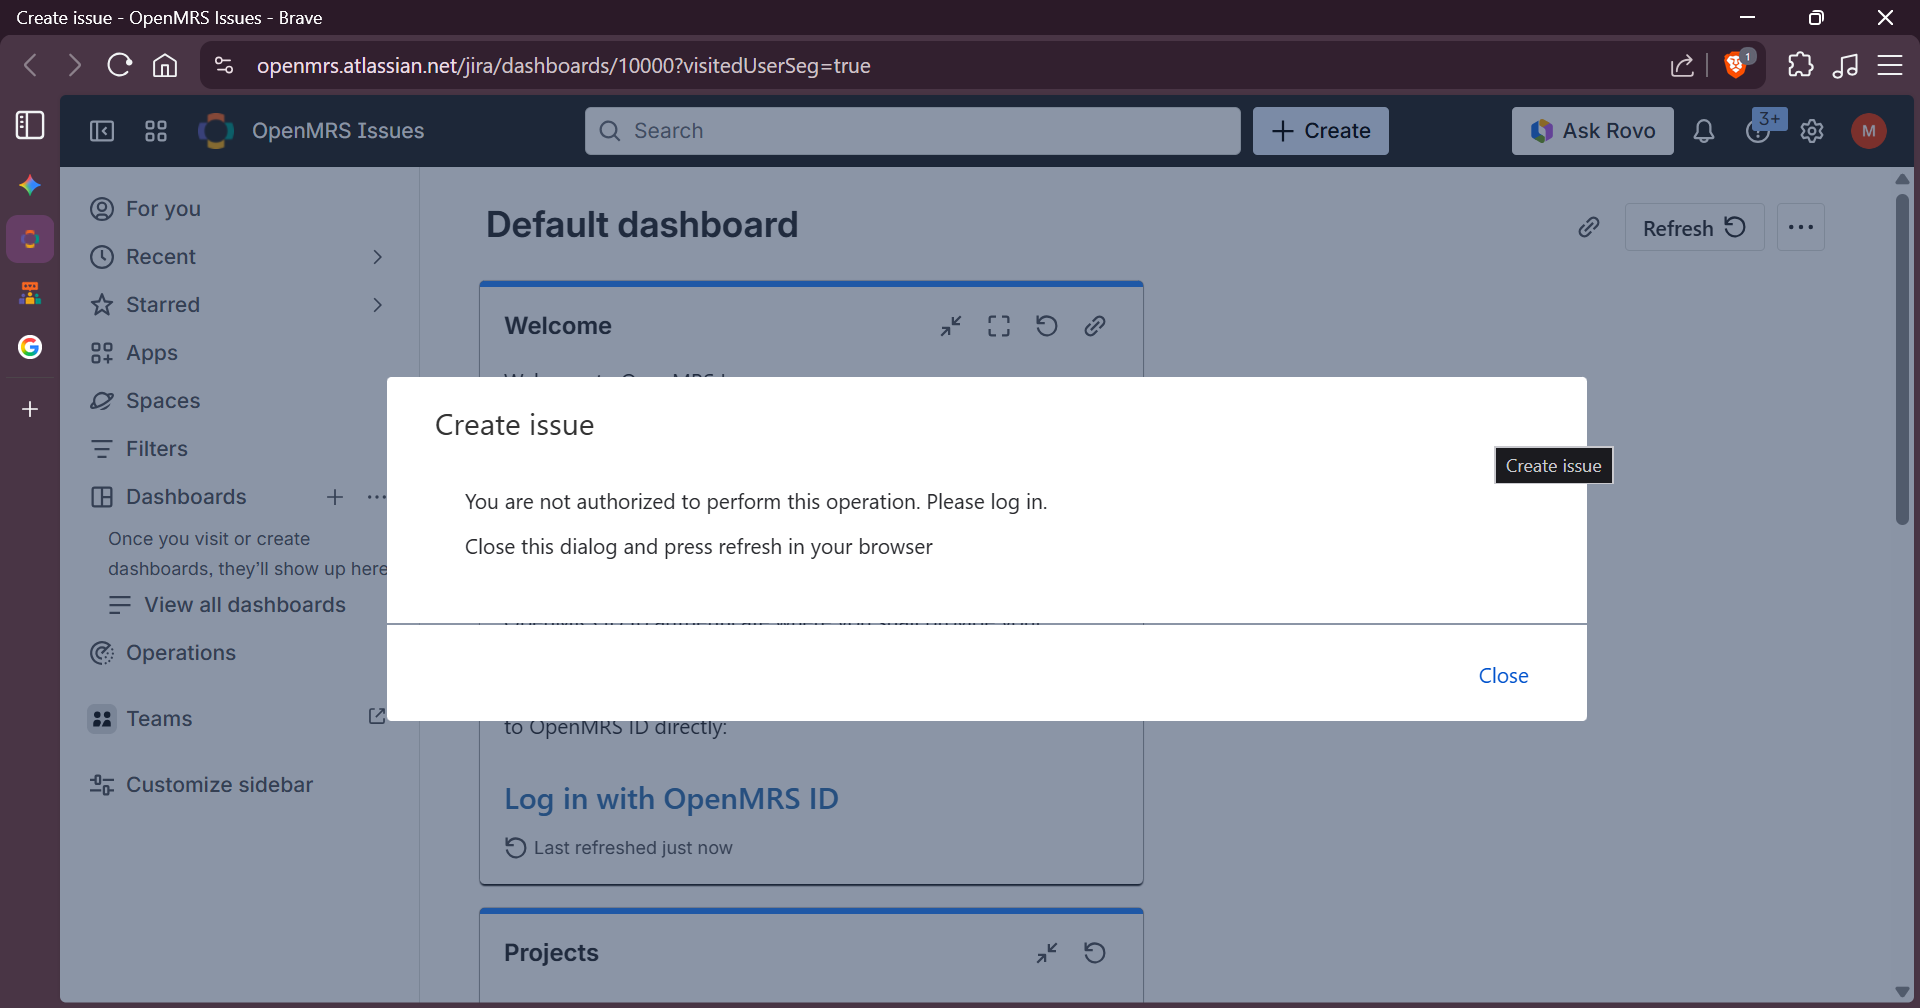Click the notifications bell icon

[x=1703, y=131]
